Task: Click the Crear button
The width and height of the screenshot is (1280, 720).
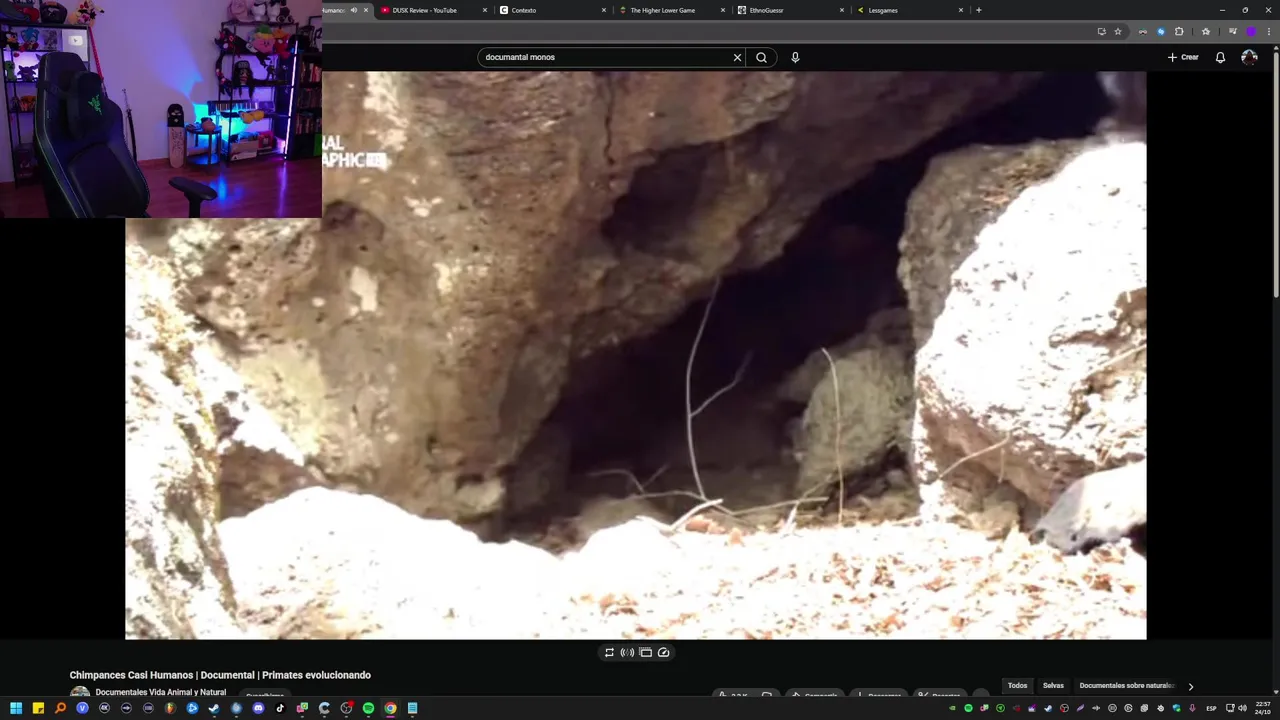Action: pos(1183,57)
